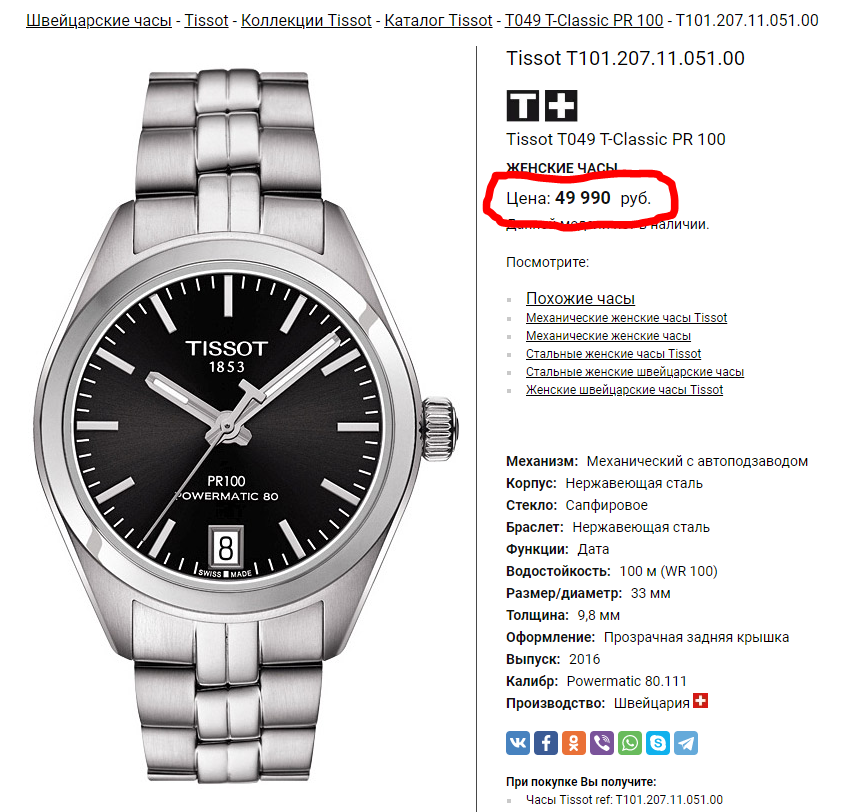Viewport: 852px width, 812px height.
Task: Open Похожие часы link
Action: pyautogui.click(x=580, y=298)
